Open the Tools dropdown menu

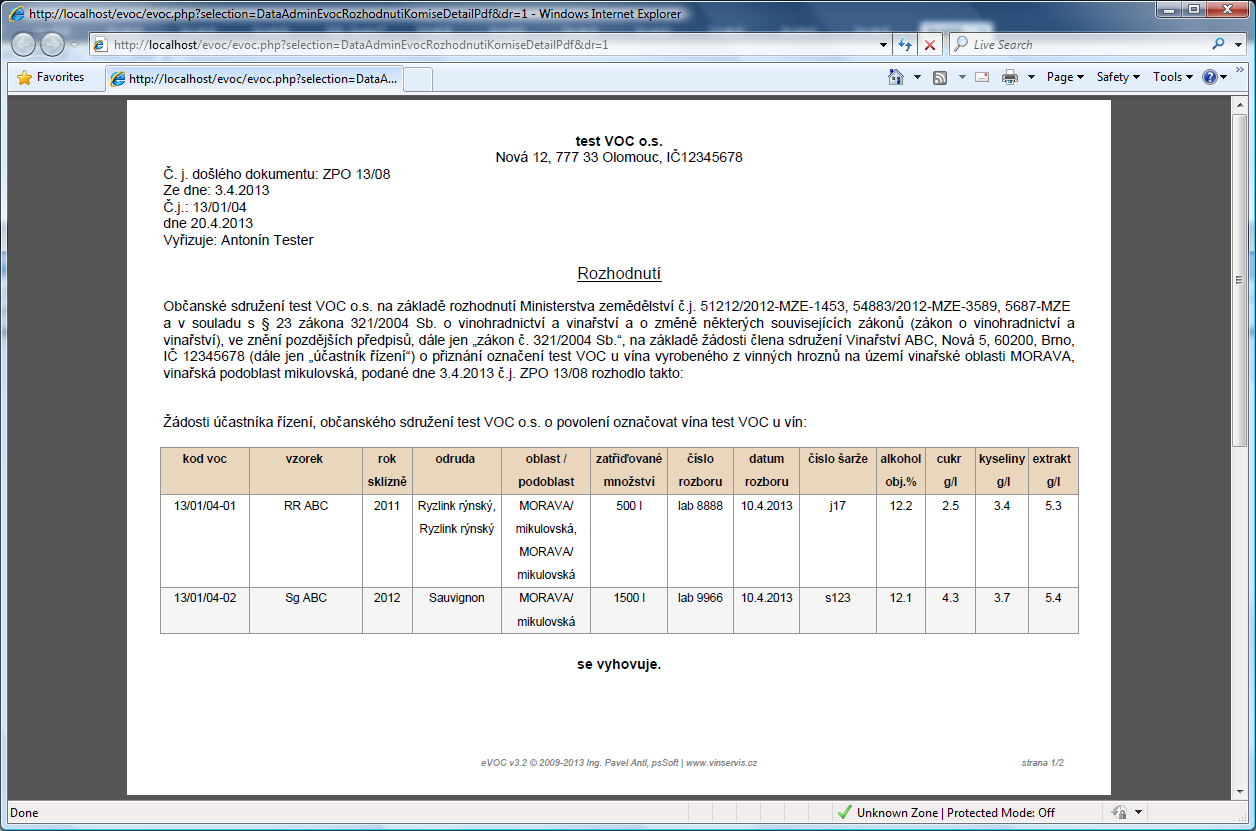point(1172,77)
